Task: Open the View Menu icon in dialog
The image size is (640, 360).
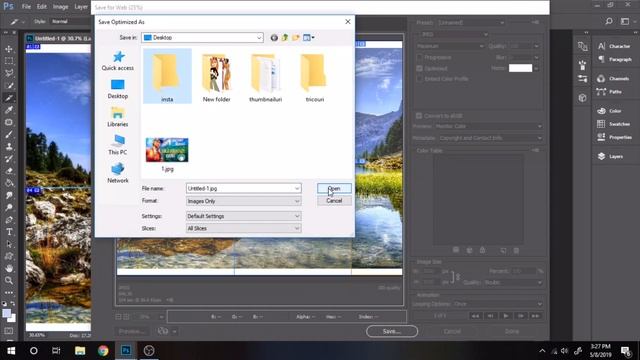Action: [309, 38]
